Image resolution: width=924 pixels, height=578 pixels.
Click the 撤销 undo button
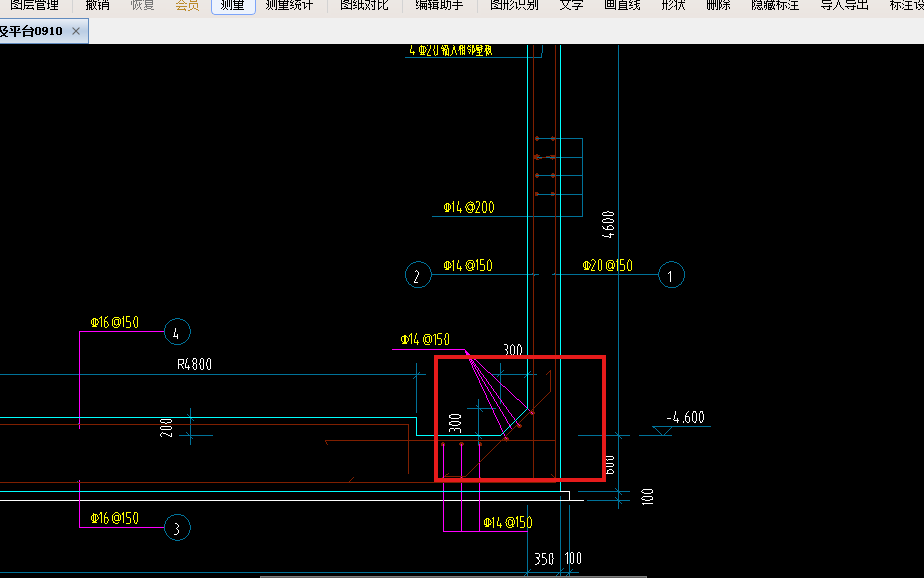[97, 6]
